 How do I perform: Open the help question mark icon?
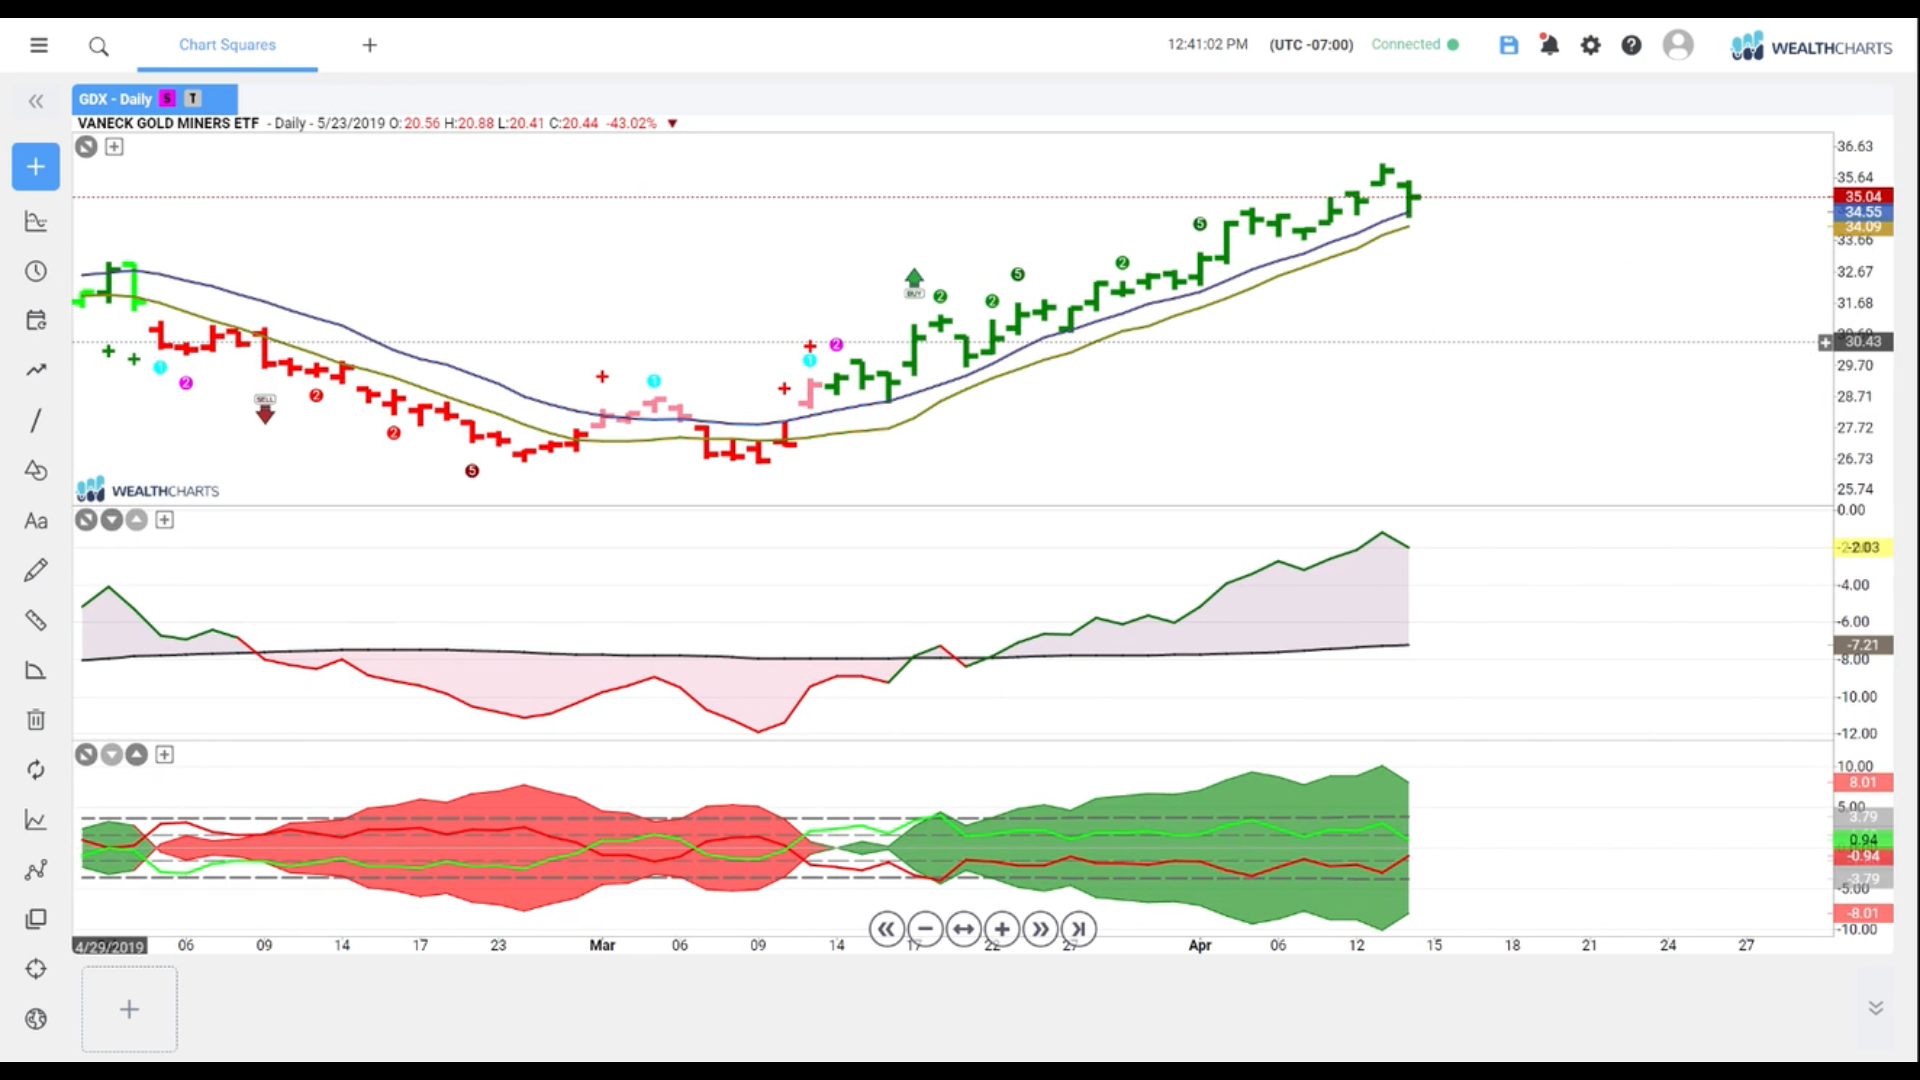(x=1631, y=45)
